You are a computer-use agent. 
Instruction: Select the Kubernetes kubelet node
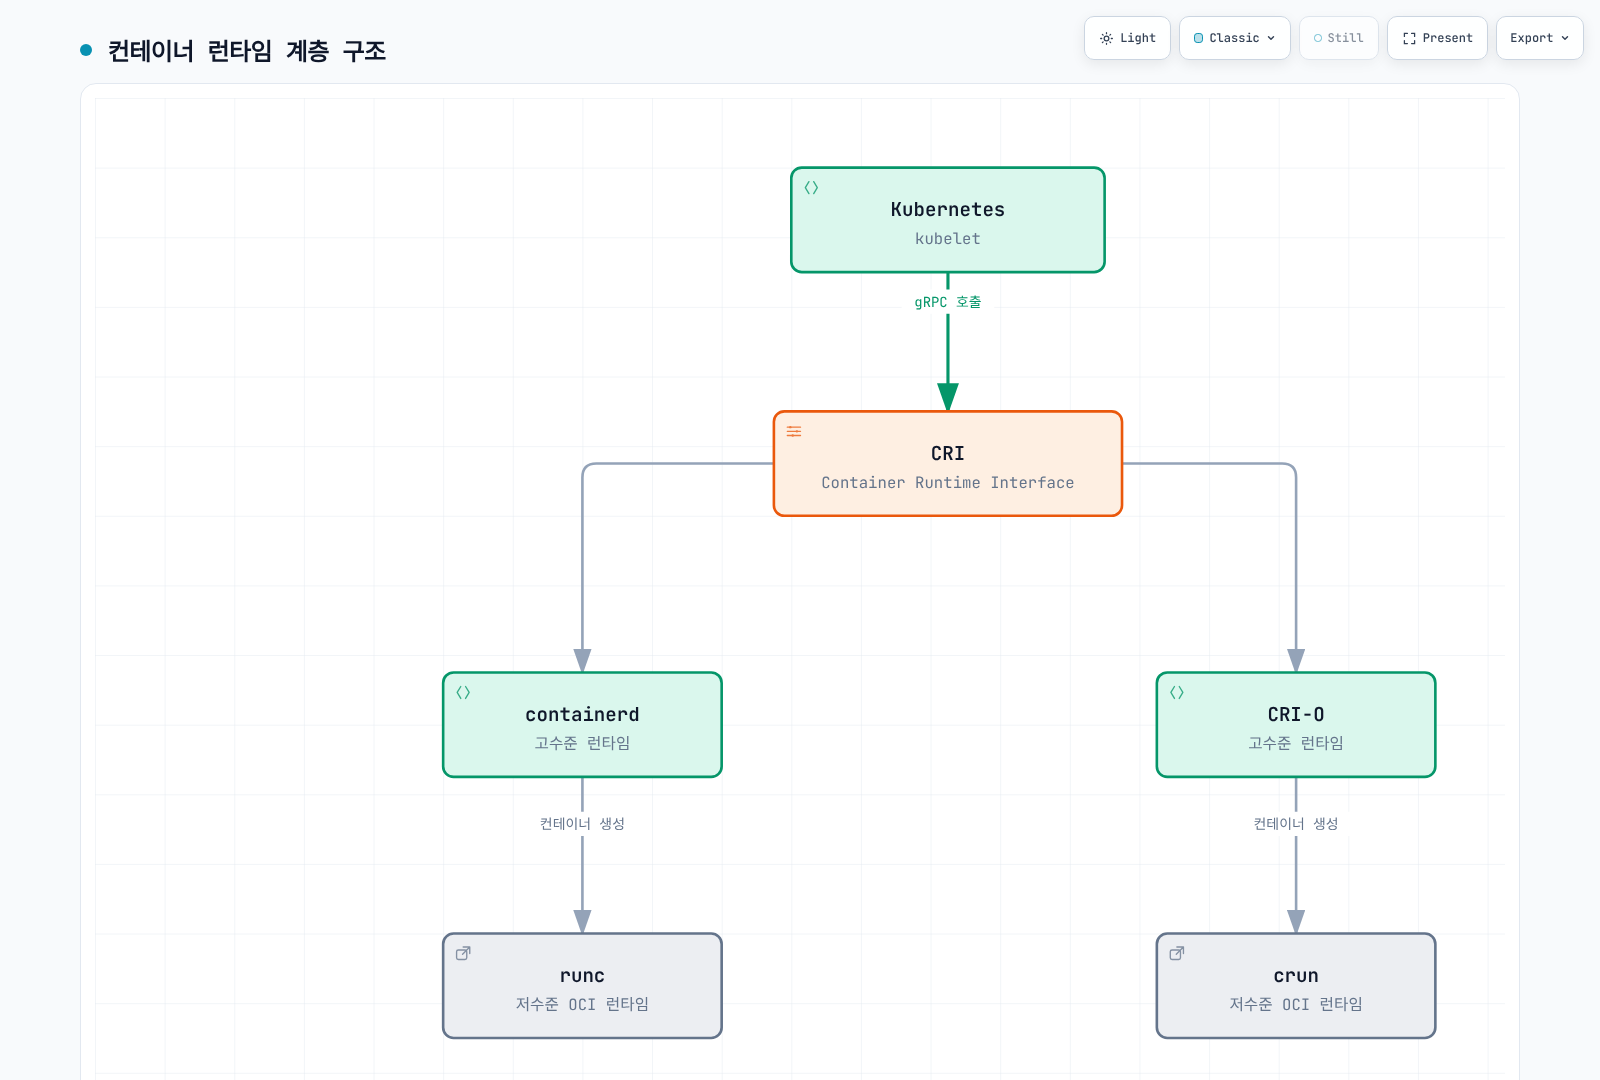948,220
